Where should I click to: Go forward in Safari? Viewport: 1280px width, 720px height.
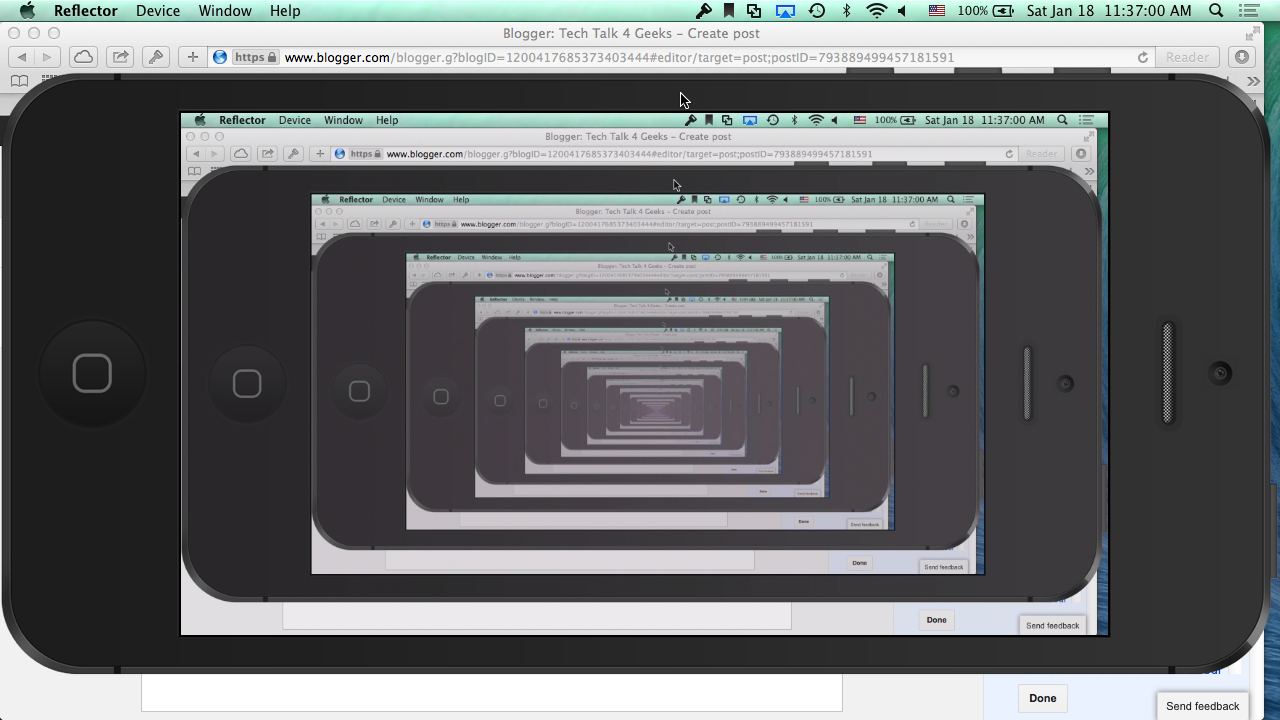pyautogui.click(x=47, y=57)
